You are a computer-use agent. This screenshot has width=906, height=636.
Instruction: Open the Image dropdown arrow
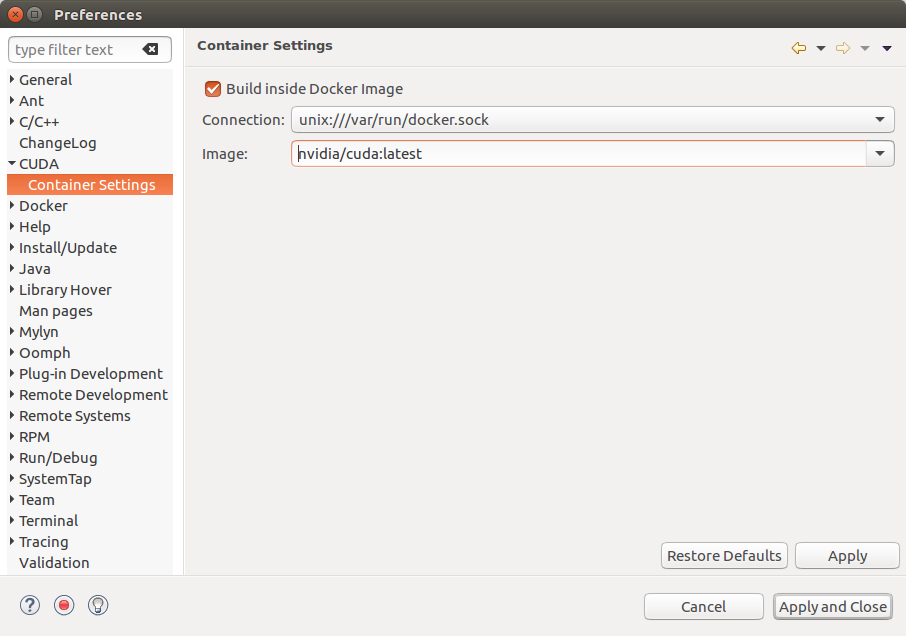[879, 153]
